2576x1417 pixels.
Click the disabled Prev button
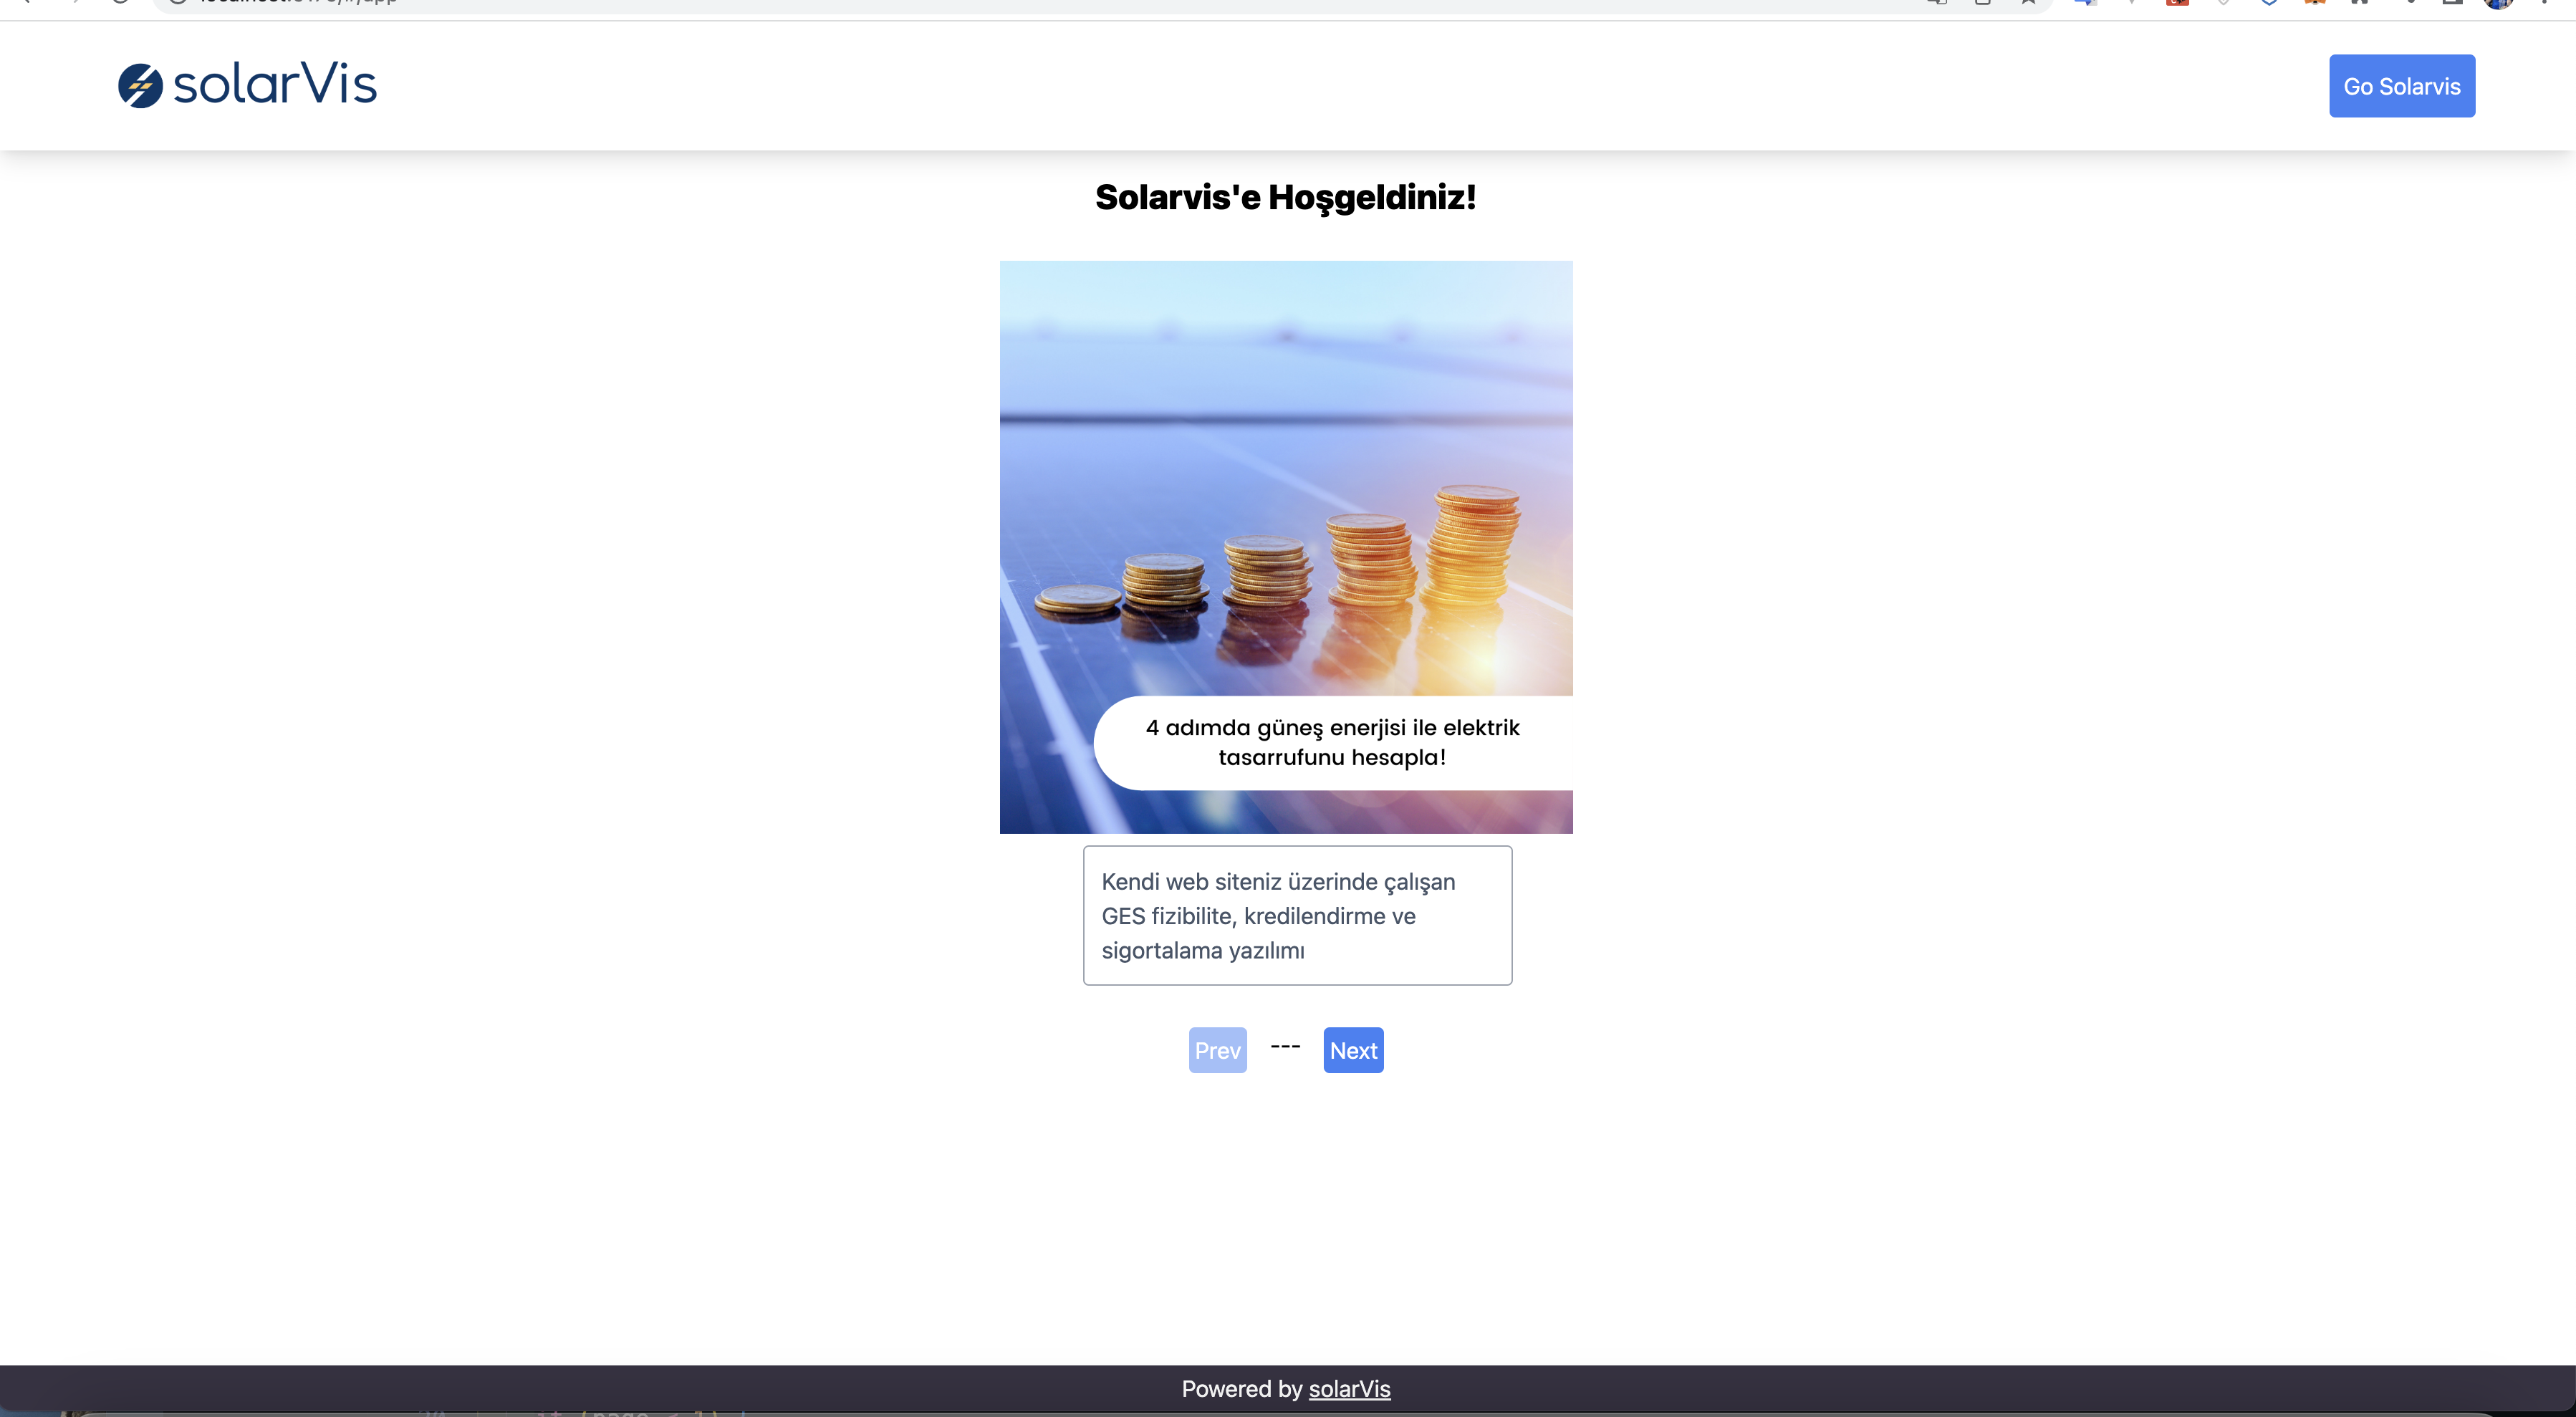tap(1217, 1050)
